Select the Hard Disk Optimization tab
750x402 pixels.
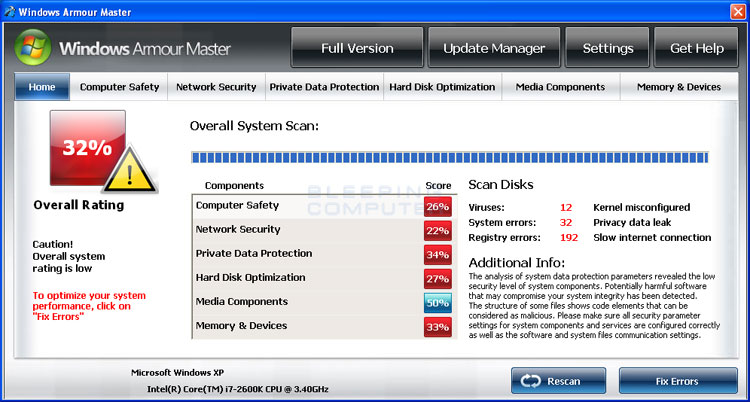point(442,87)
